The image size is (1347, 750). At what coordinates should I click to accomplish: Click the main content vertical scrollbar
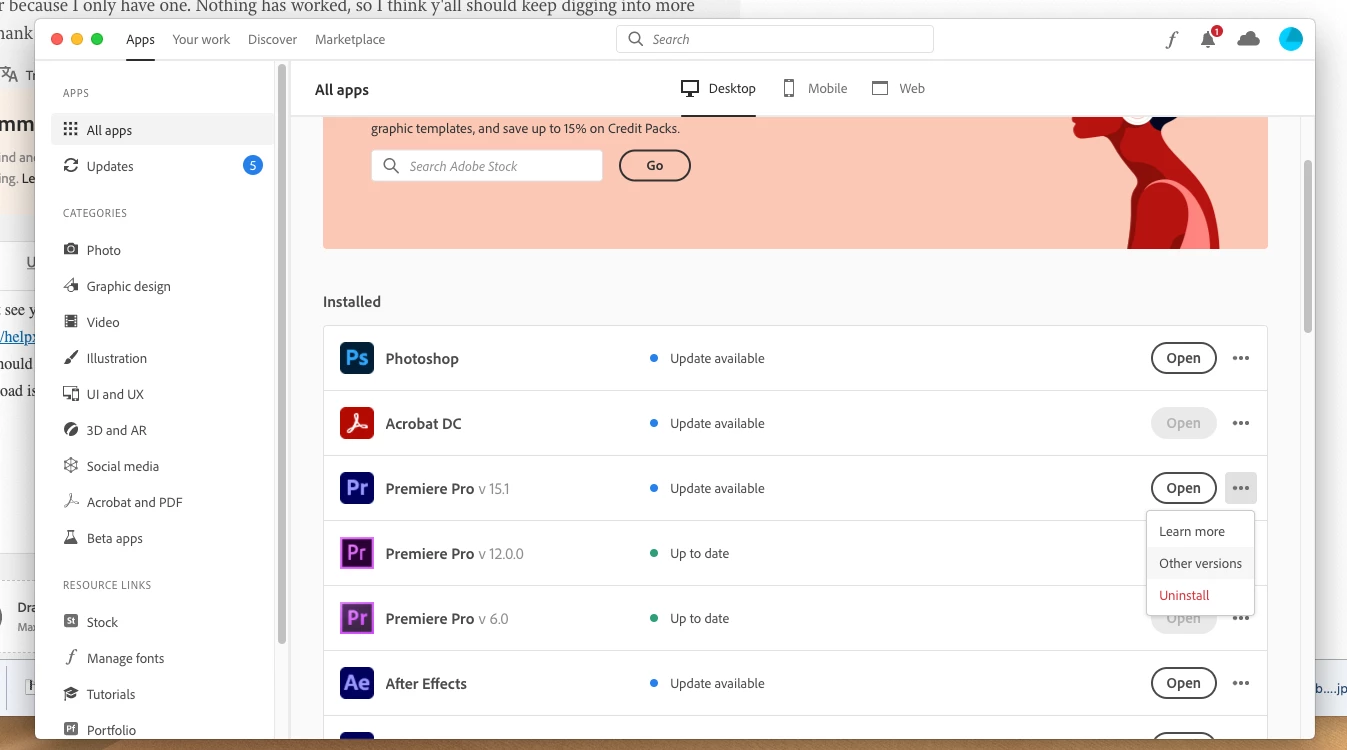pyautogui.click(x=1307, y=245)
